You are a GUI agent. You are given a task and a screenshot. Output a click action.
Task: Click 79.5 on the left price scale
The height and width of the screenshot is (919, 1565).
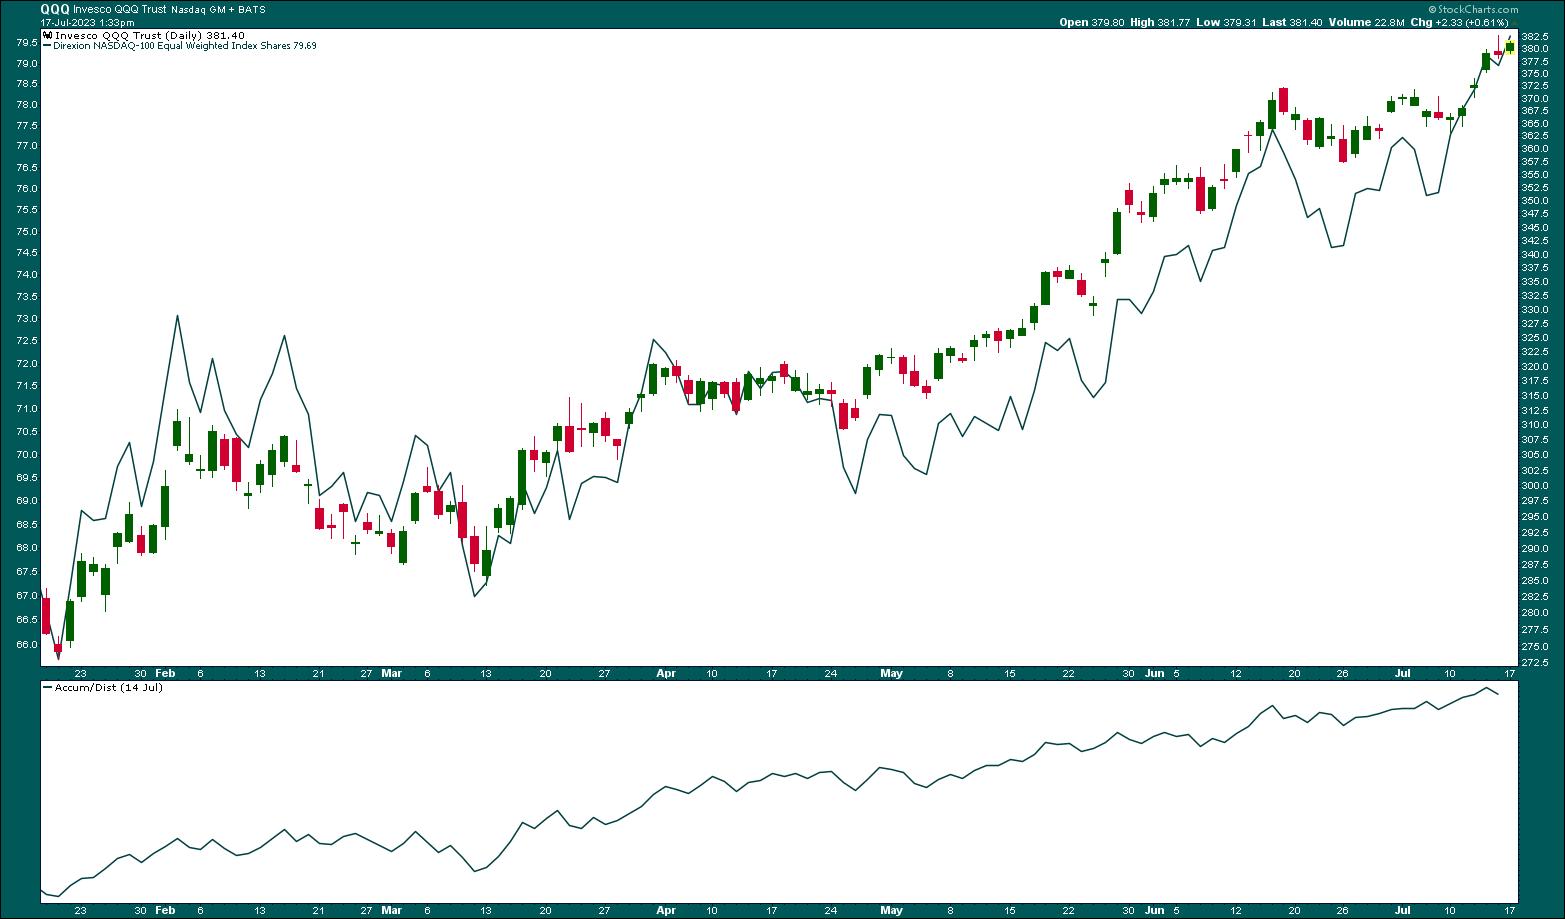pos(28,42)
